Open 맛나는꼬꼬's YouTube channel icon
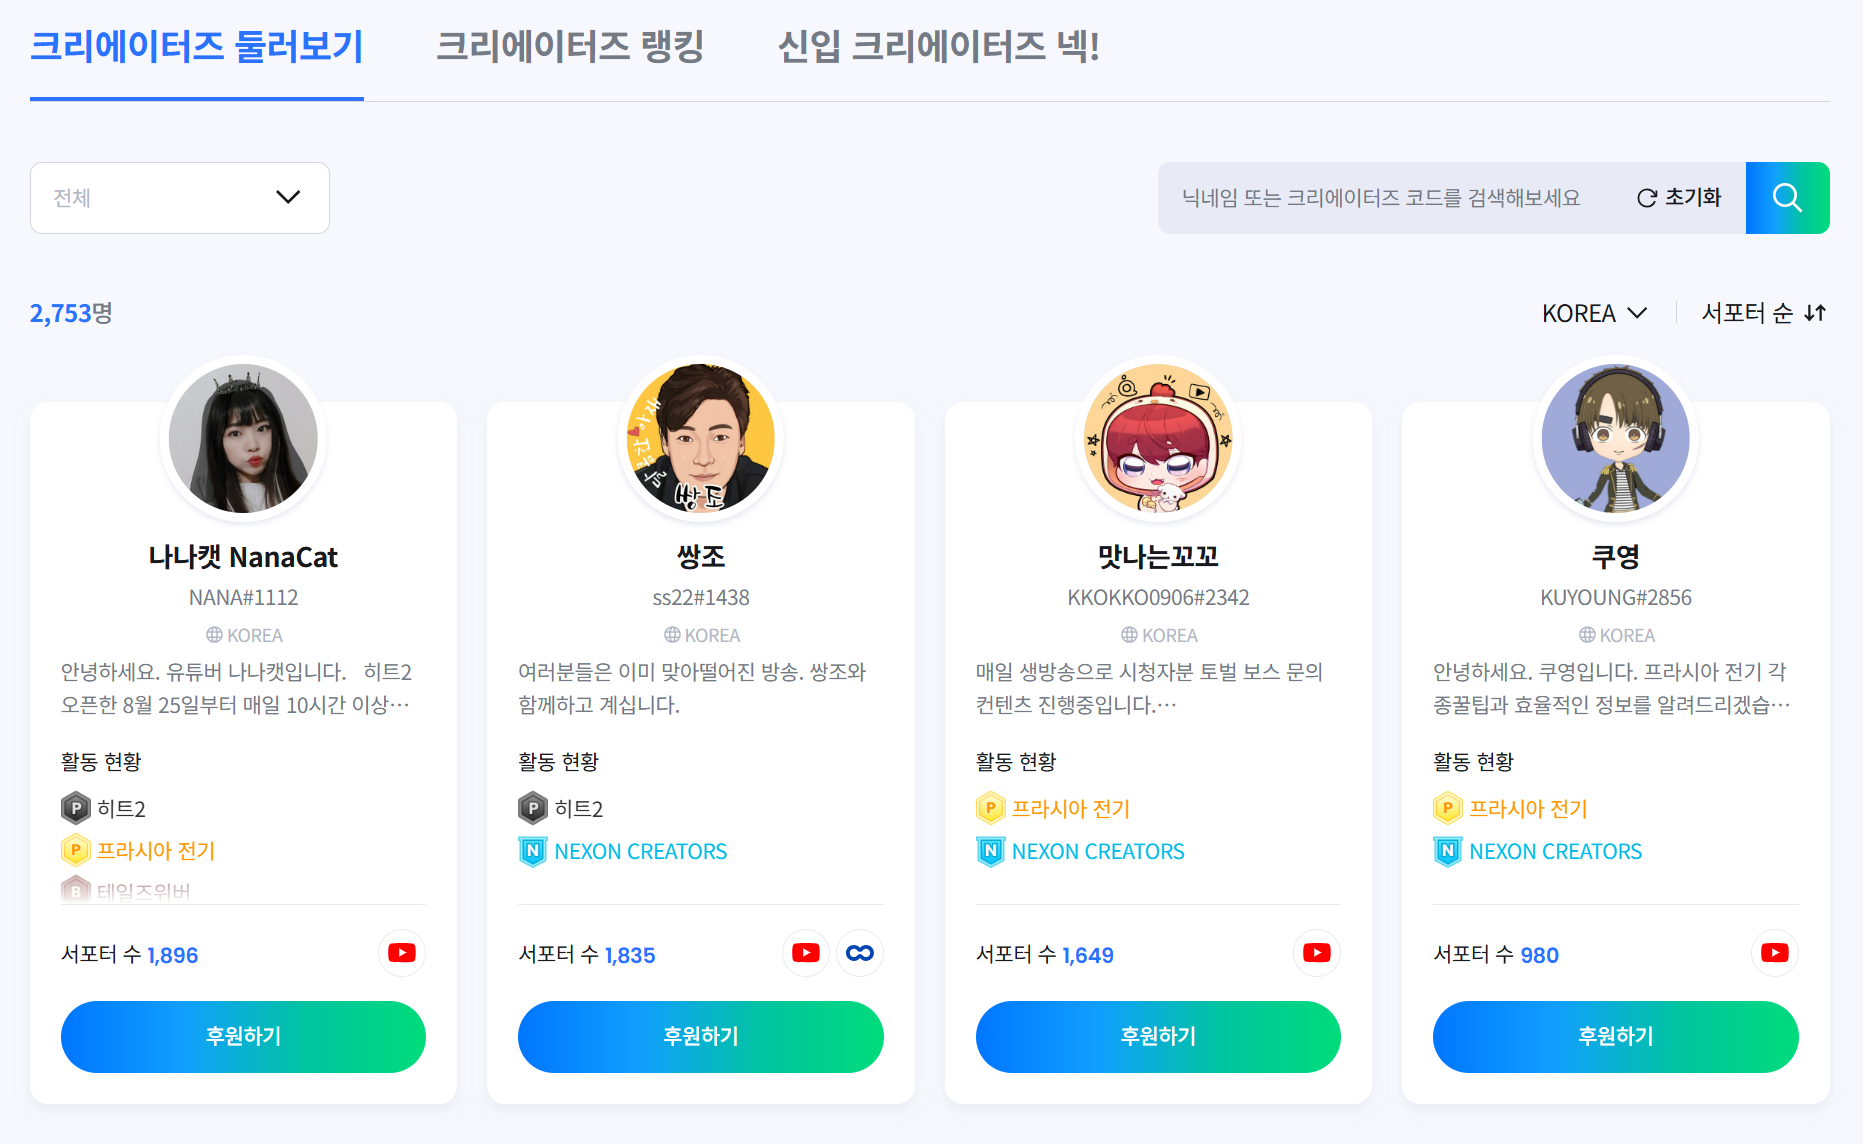This screenshot has height=1144, width=1863. [1317, 953]
